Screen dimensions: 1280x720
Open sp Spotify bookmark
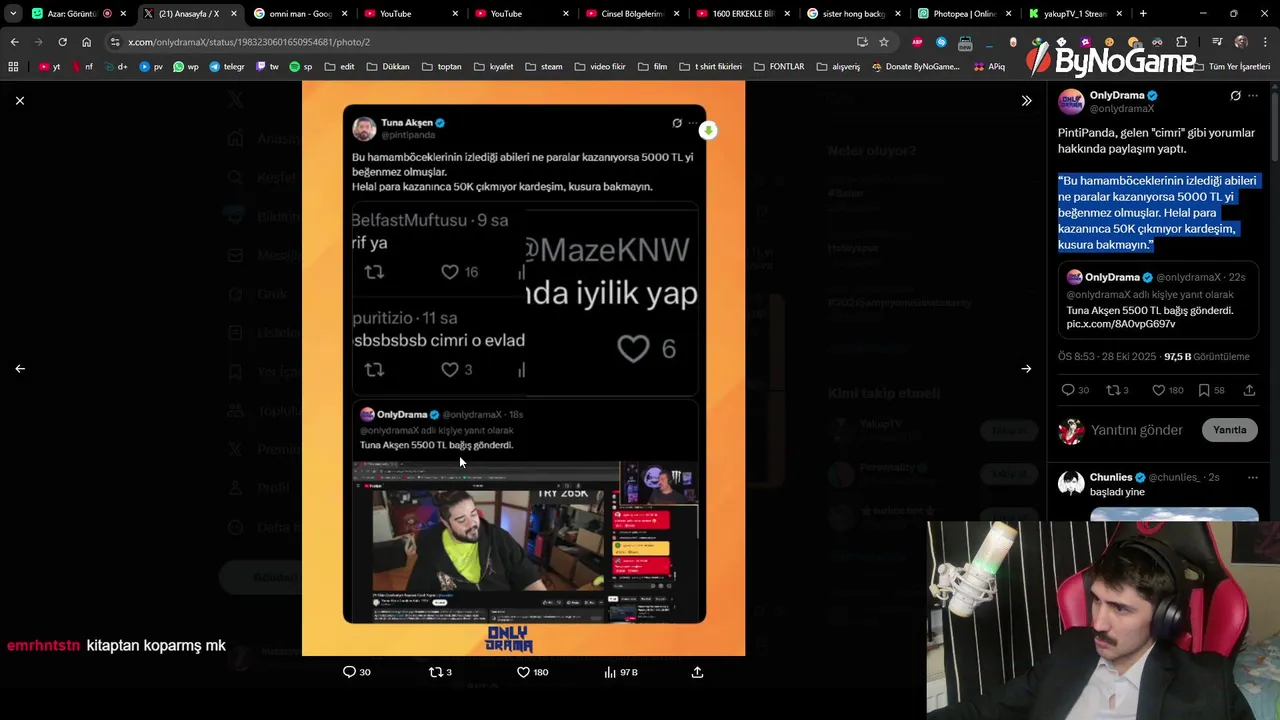point(301,67)
